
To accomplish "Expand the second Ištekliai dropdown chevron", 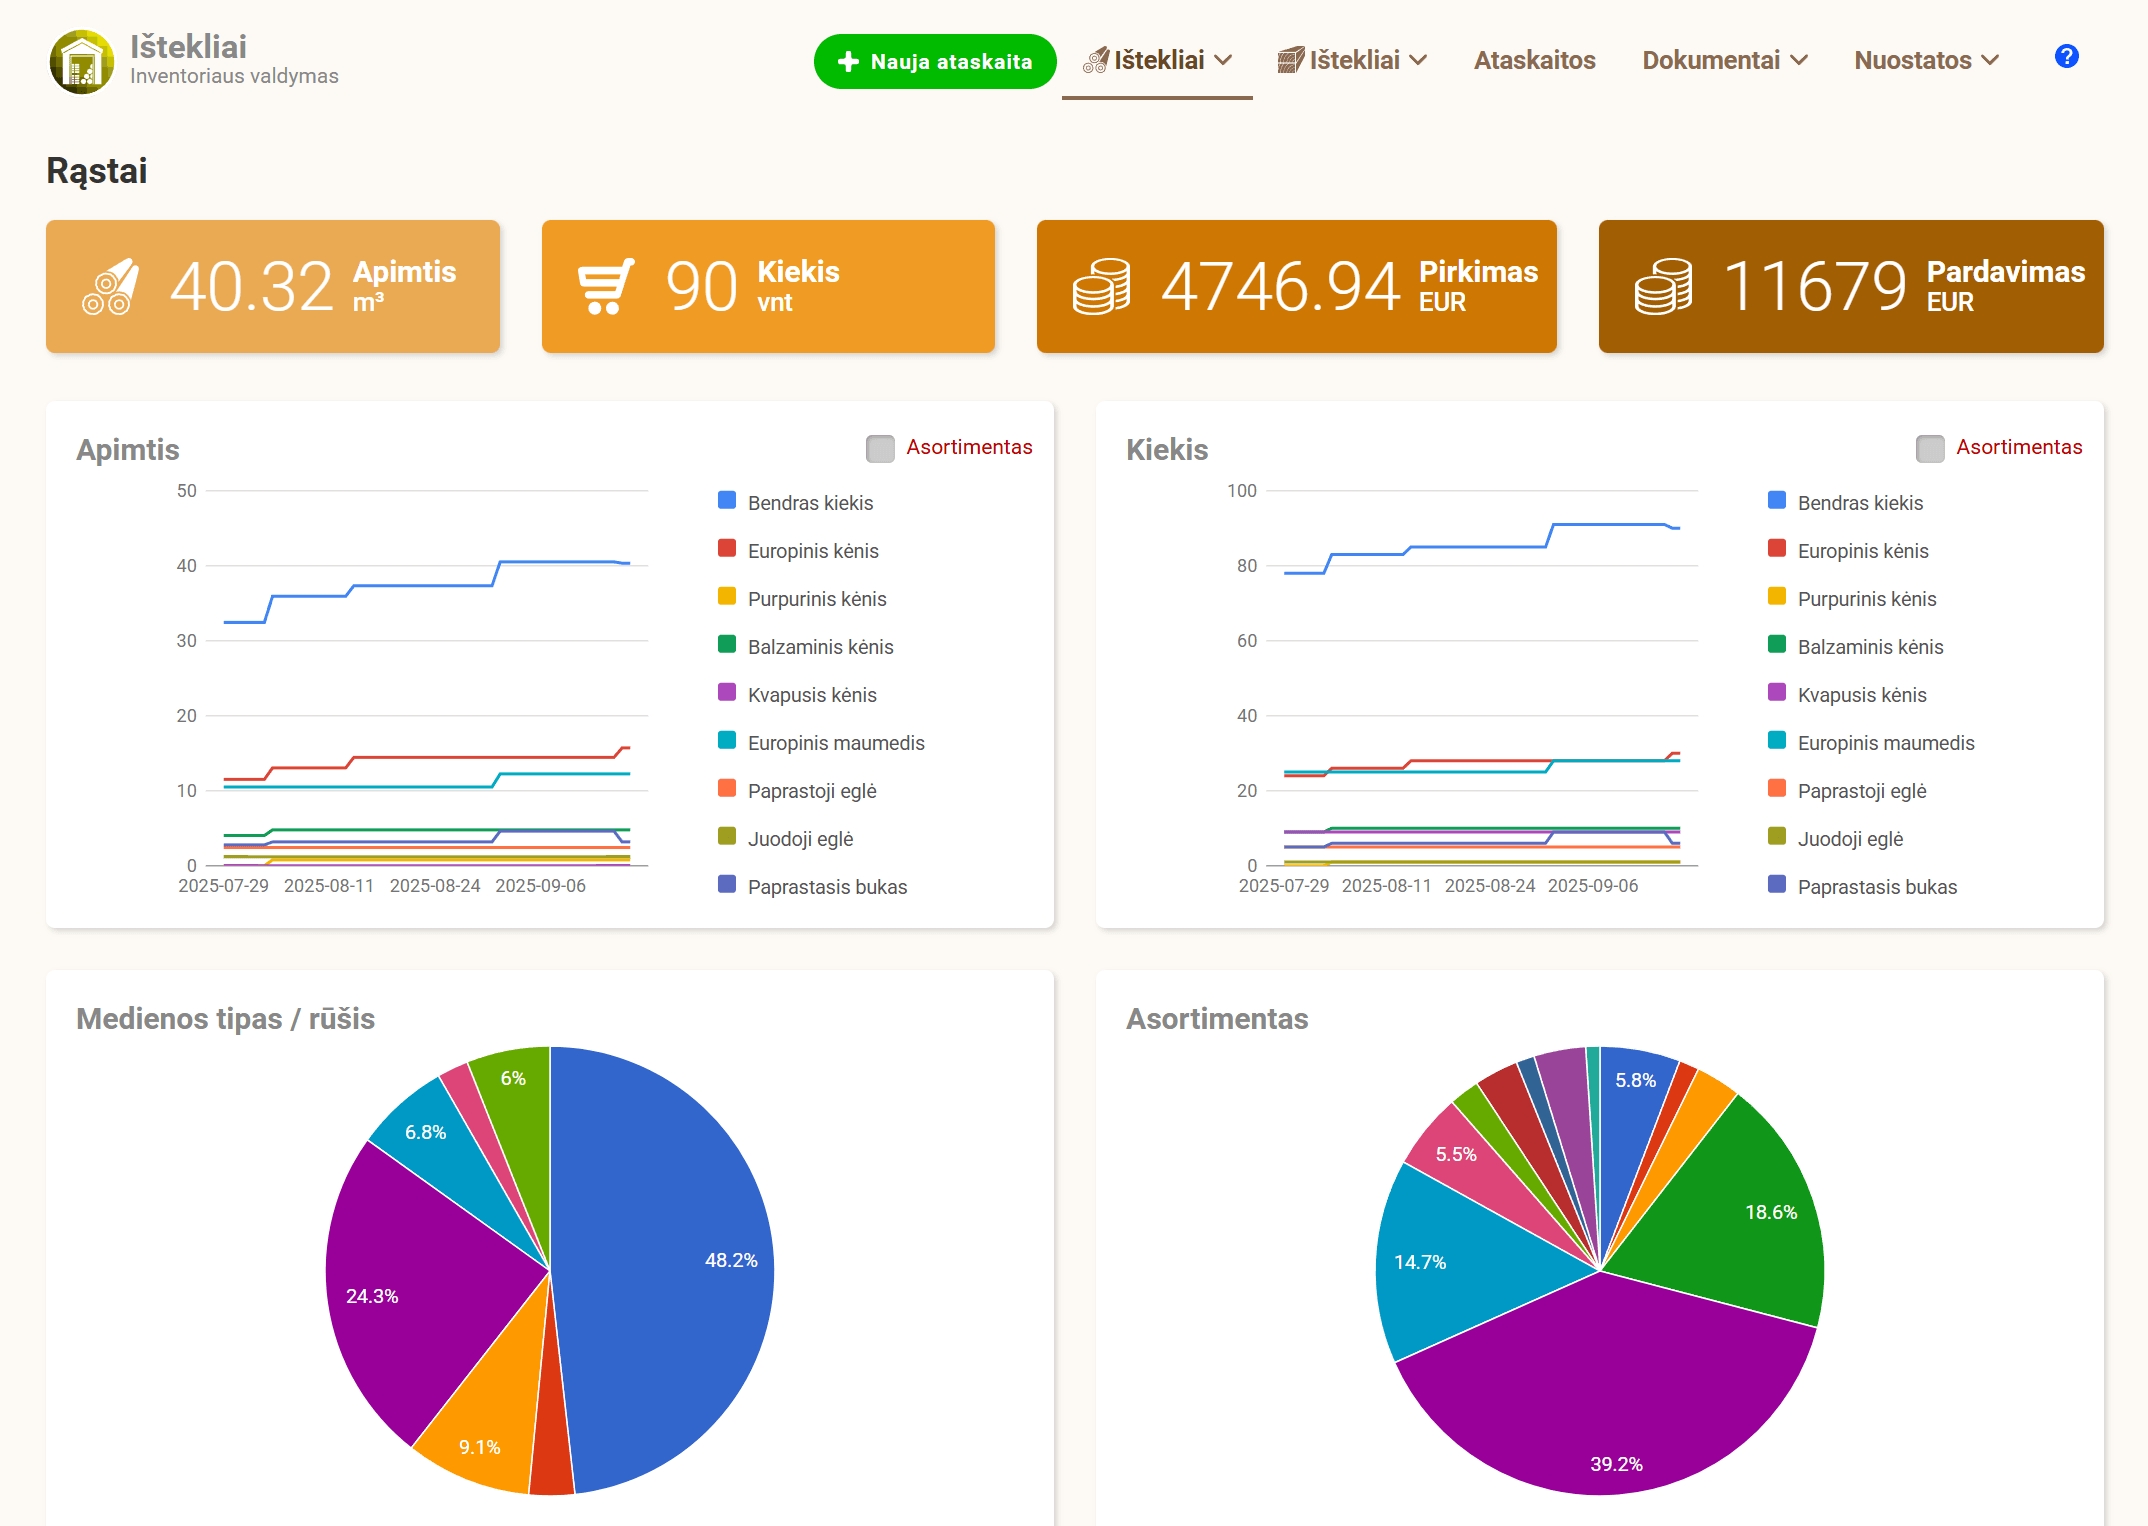I will point(1418,60).
